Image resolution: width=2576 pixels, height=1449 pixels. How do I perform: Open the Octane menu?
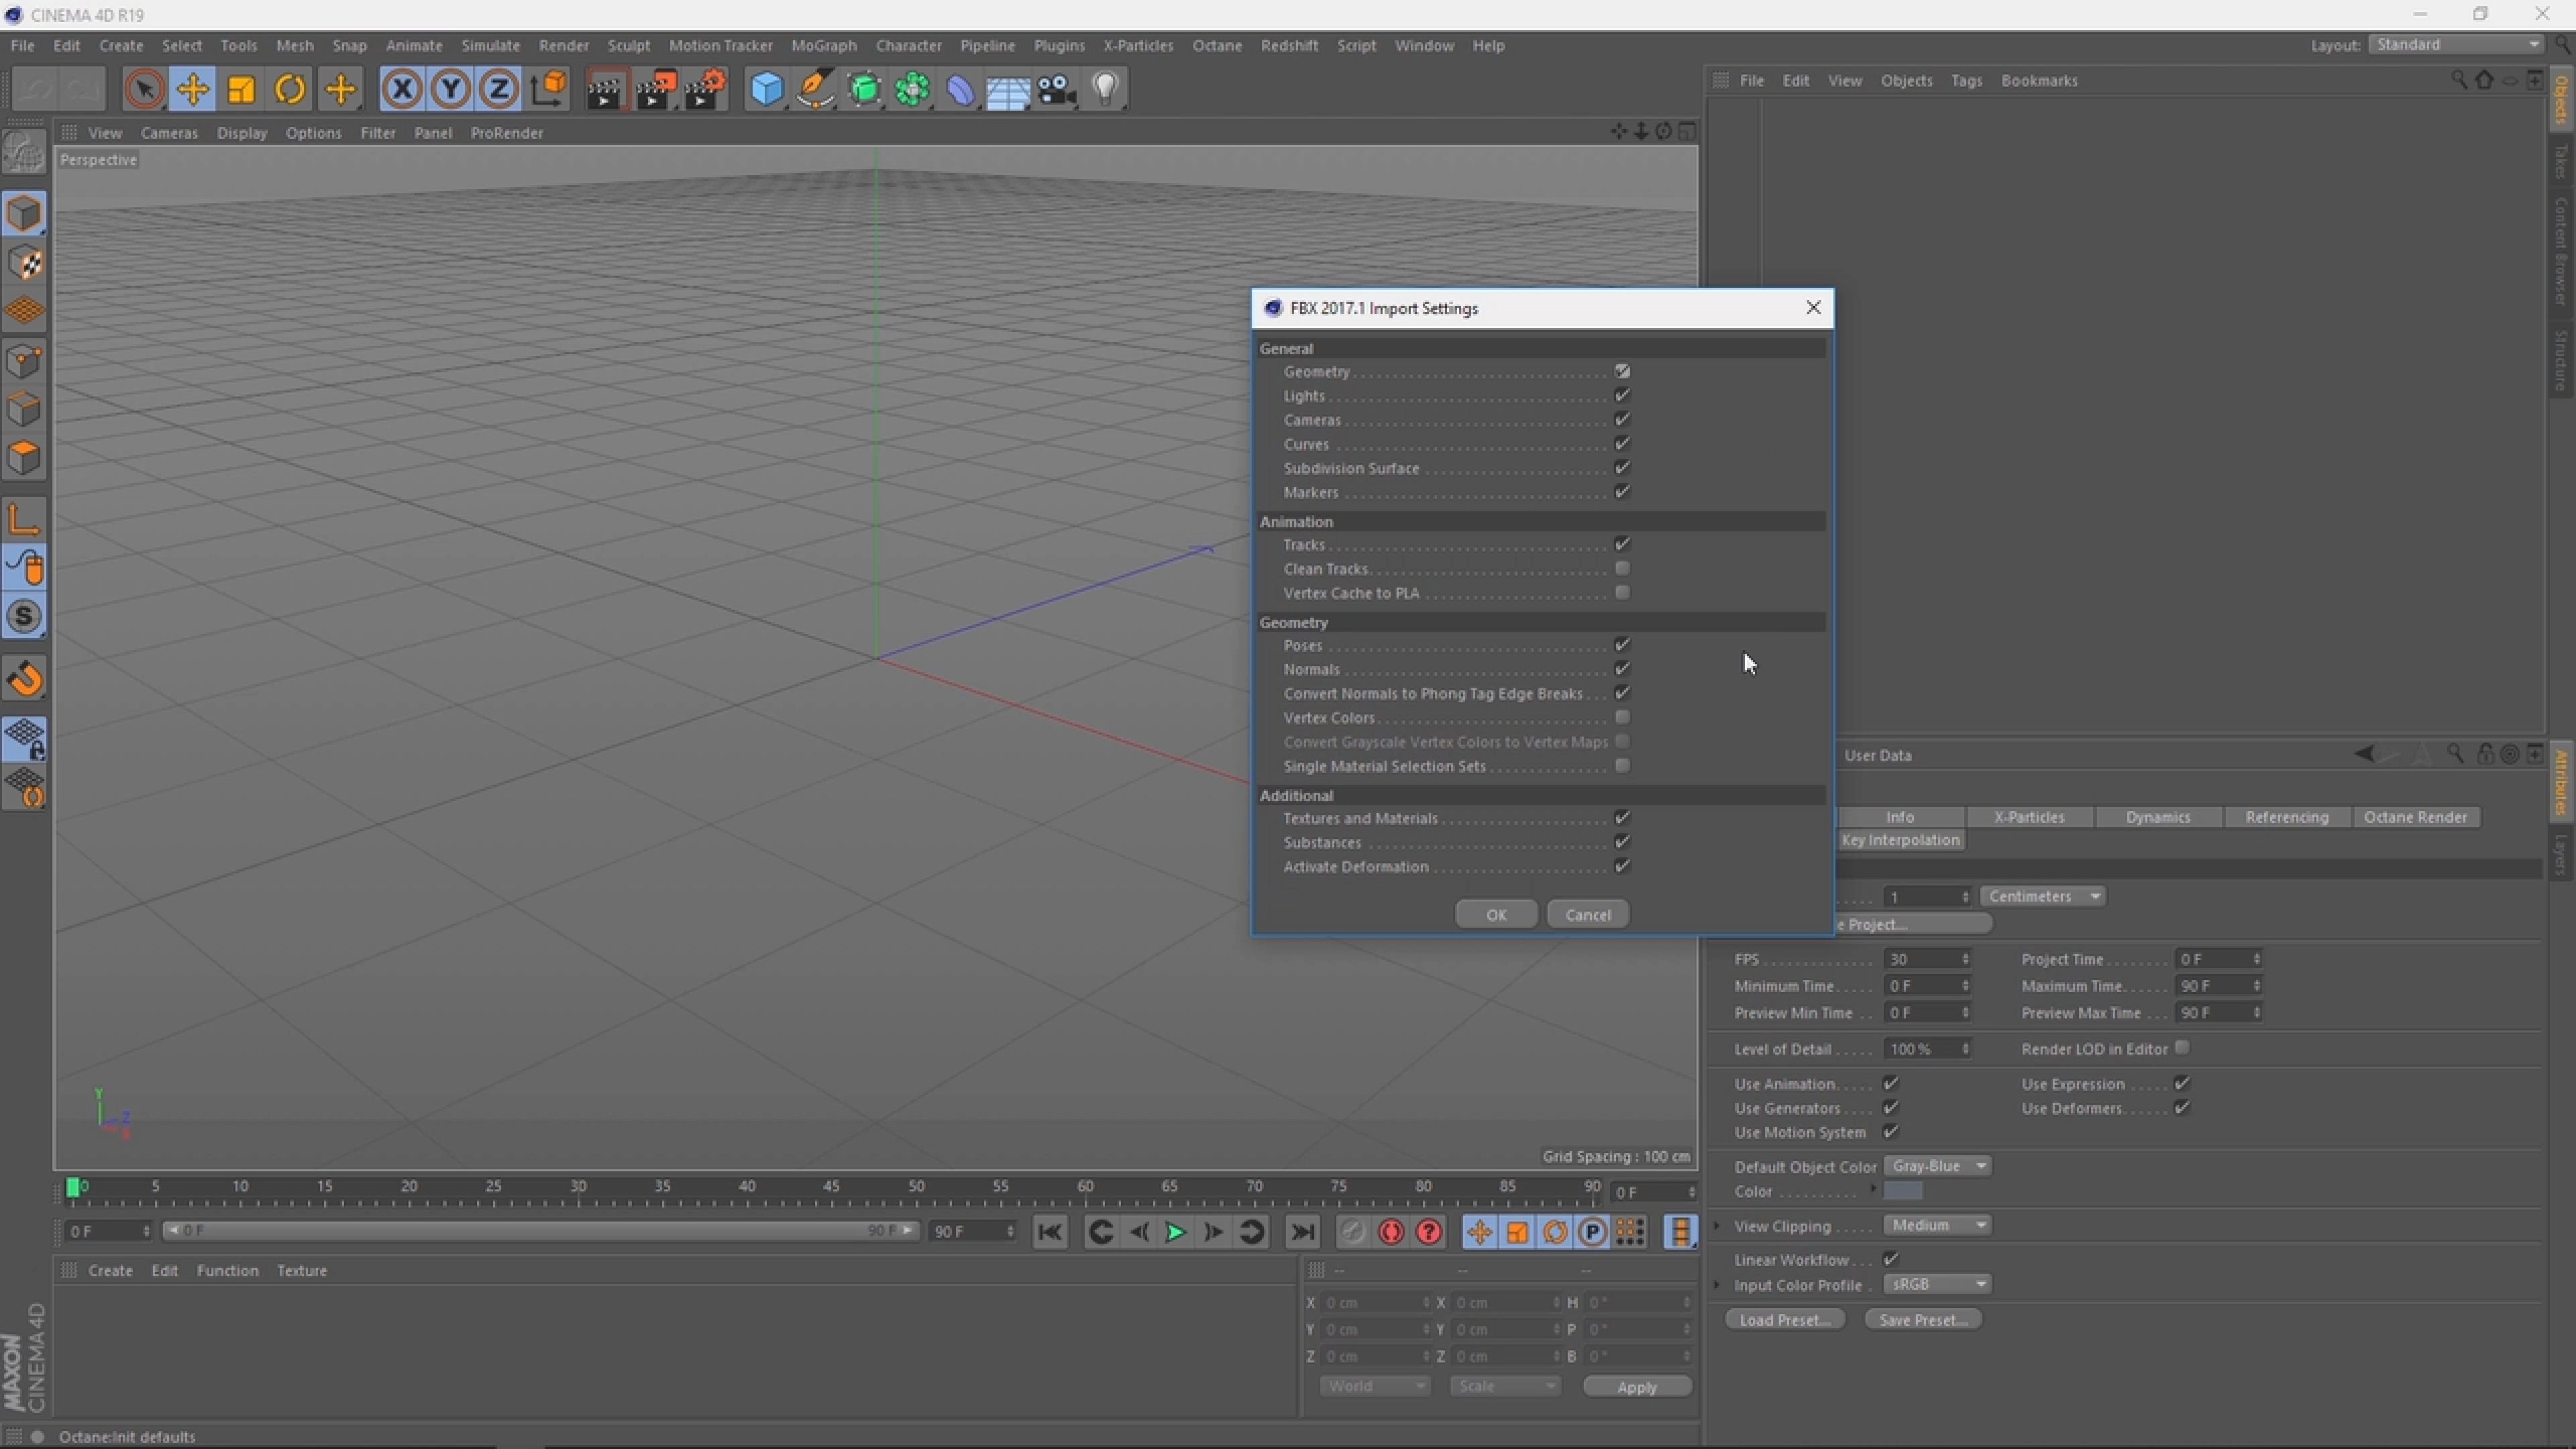1217,46
